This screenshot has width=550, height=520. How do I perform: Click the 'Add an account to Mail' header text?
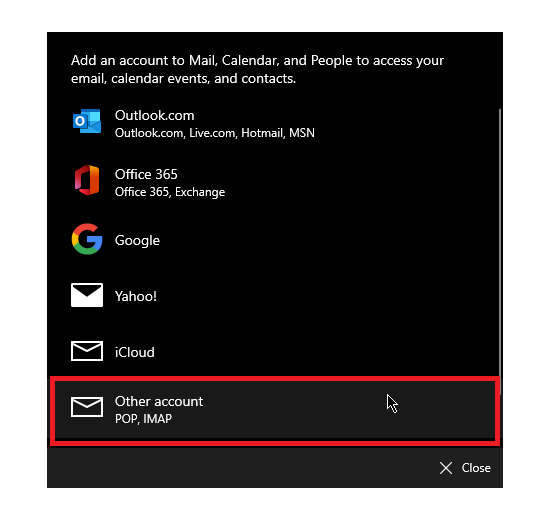click(257, 69)
